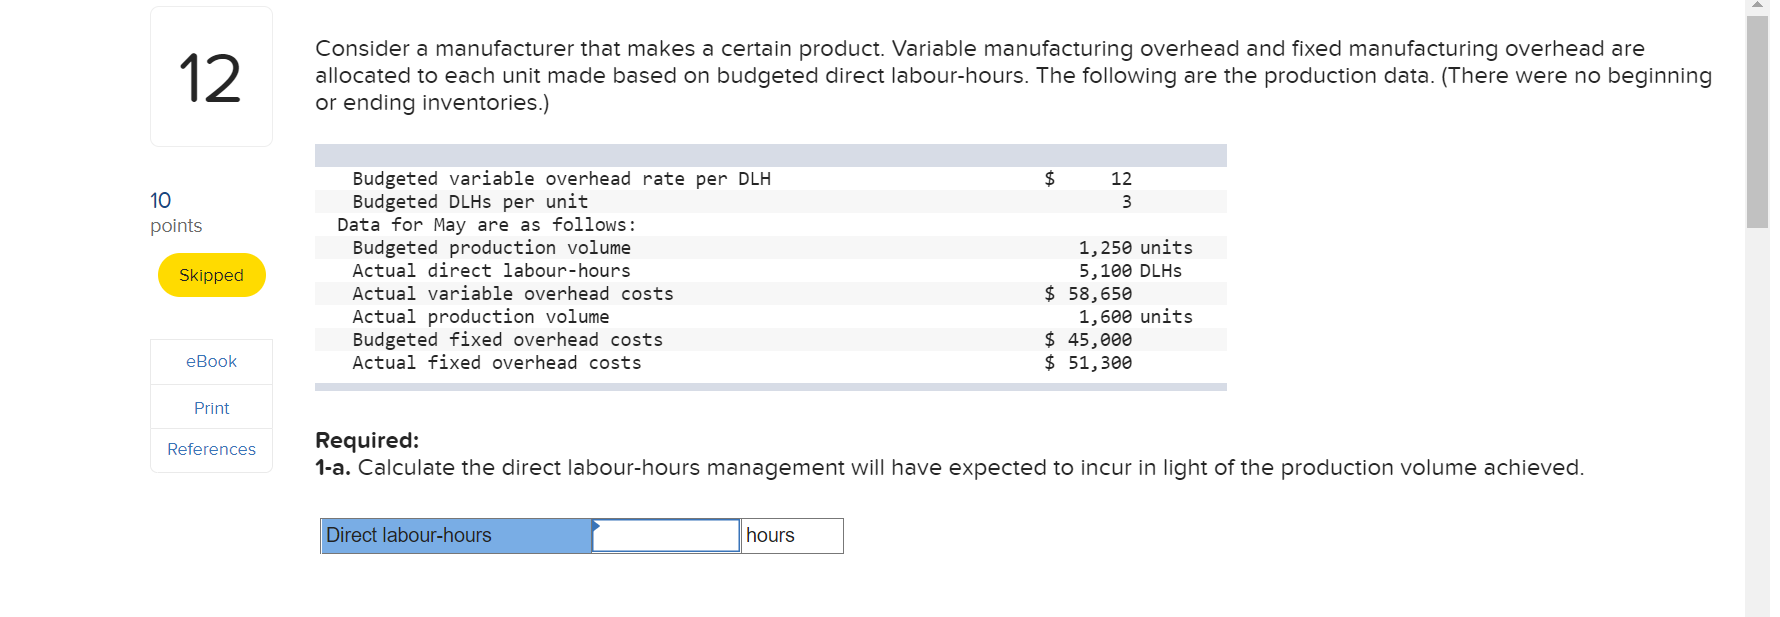The width and height of the screenshot is (1780, 617).
Task: Click the 'Budgeted variable overhead rate per DLH' row
Action: point(771,179)
